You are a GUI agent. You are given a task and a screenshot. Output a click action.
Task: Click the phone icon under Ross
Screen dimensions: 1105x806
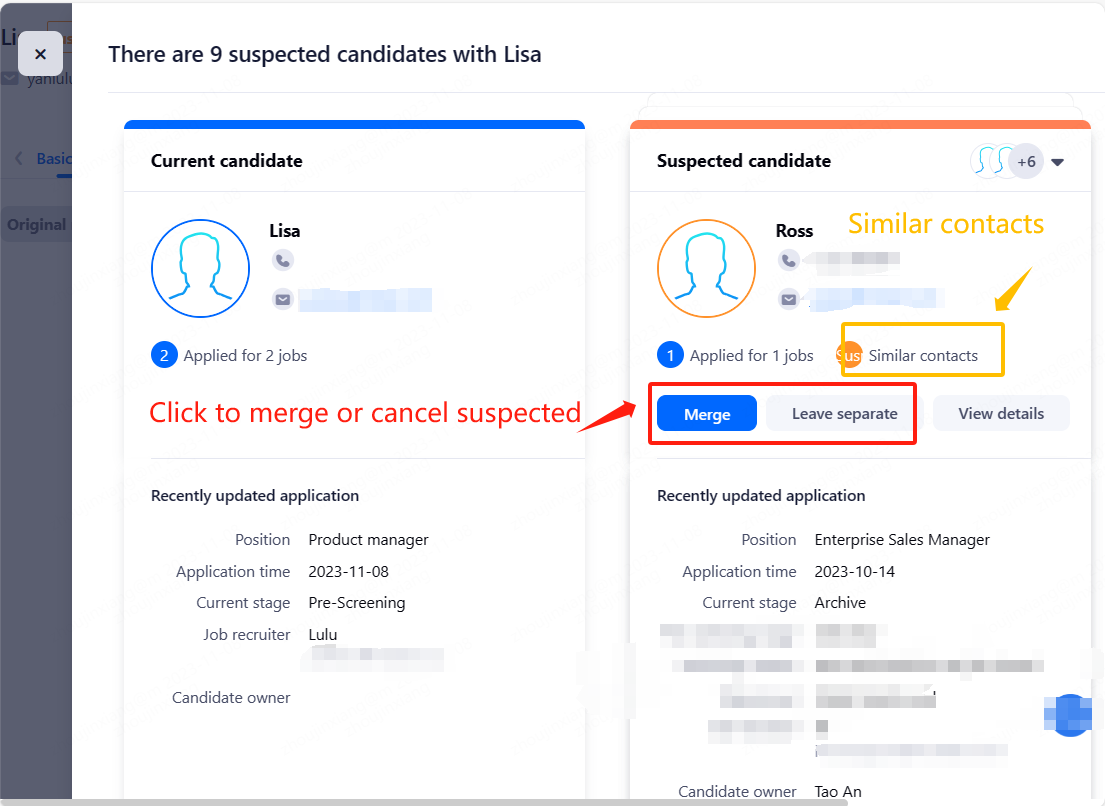(789, 260)
